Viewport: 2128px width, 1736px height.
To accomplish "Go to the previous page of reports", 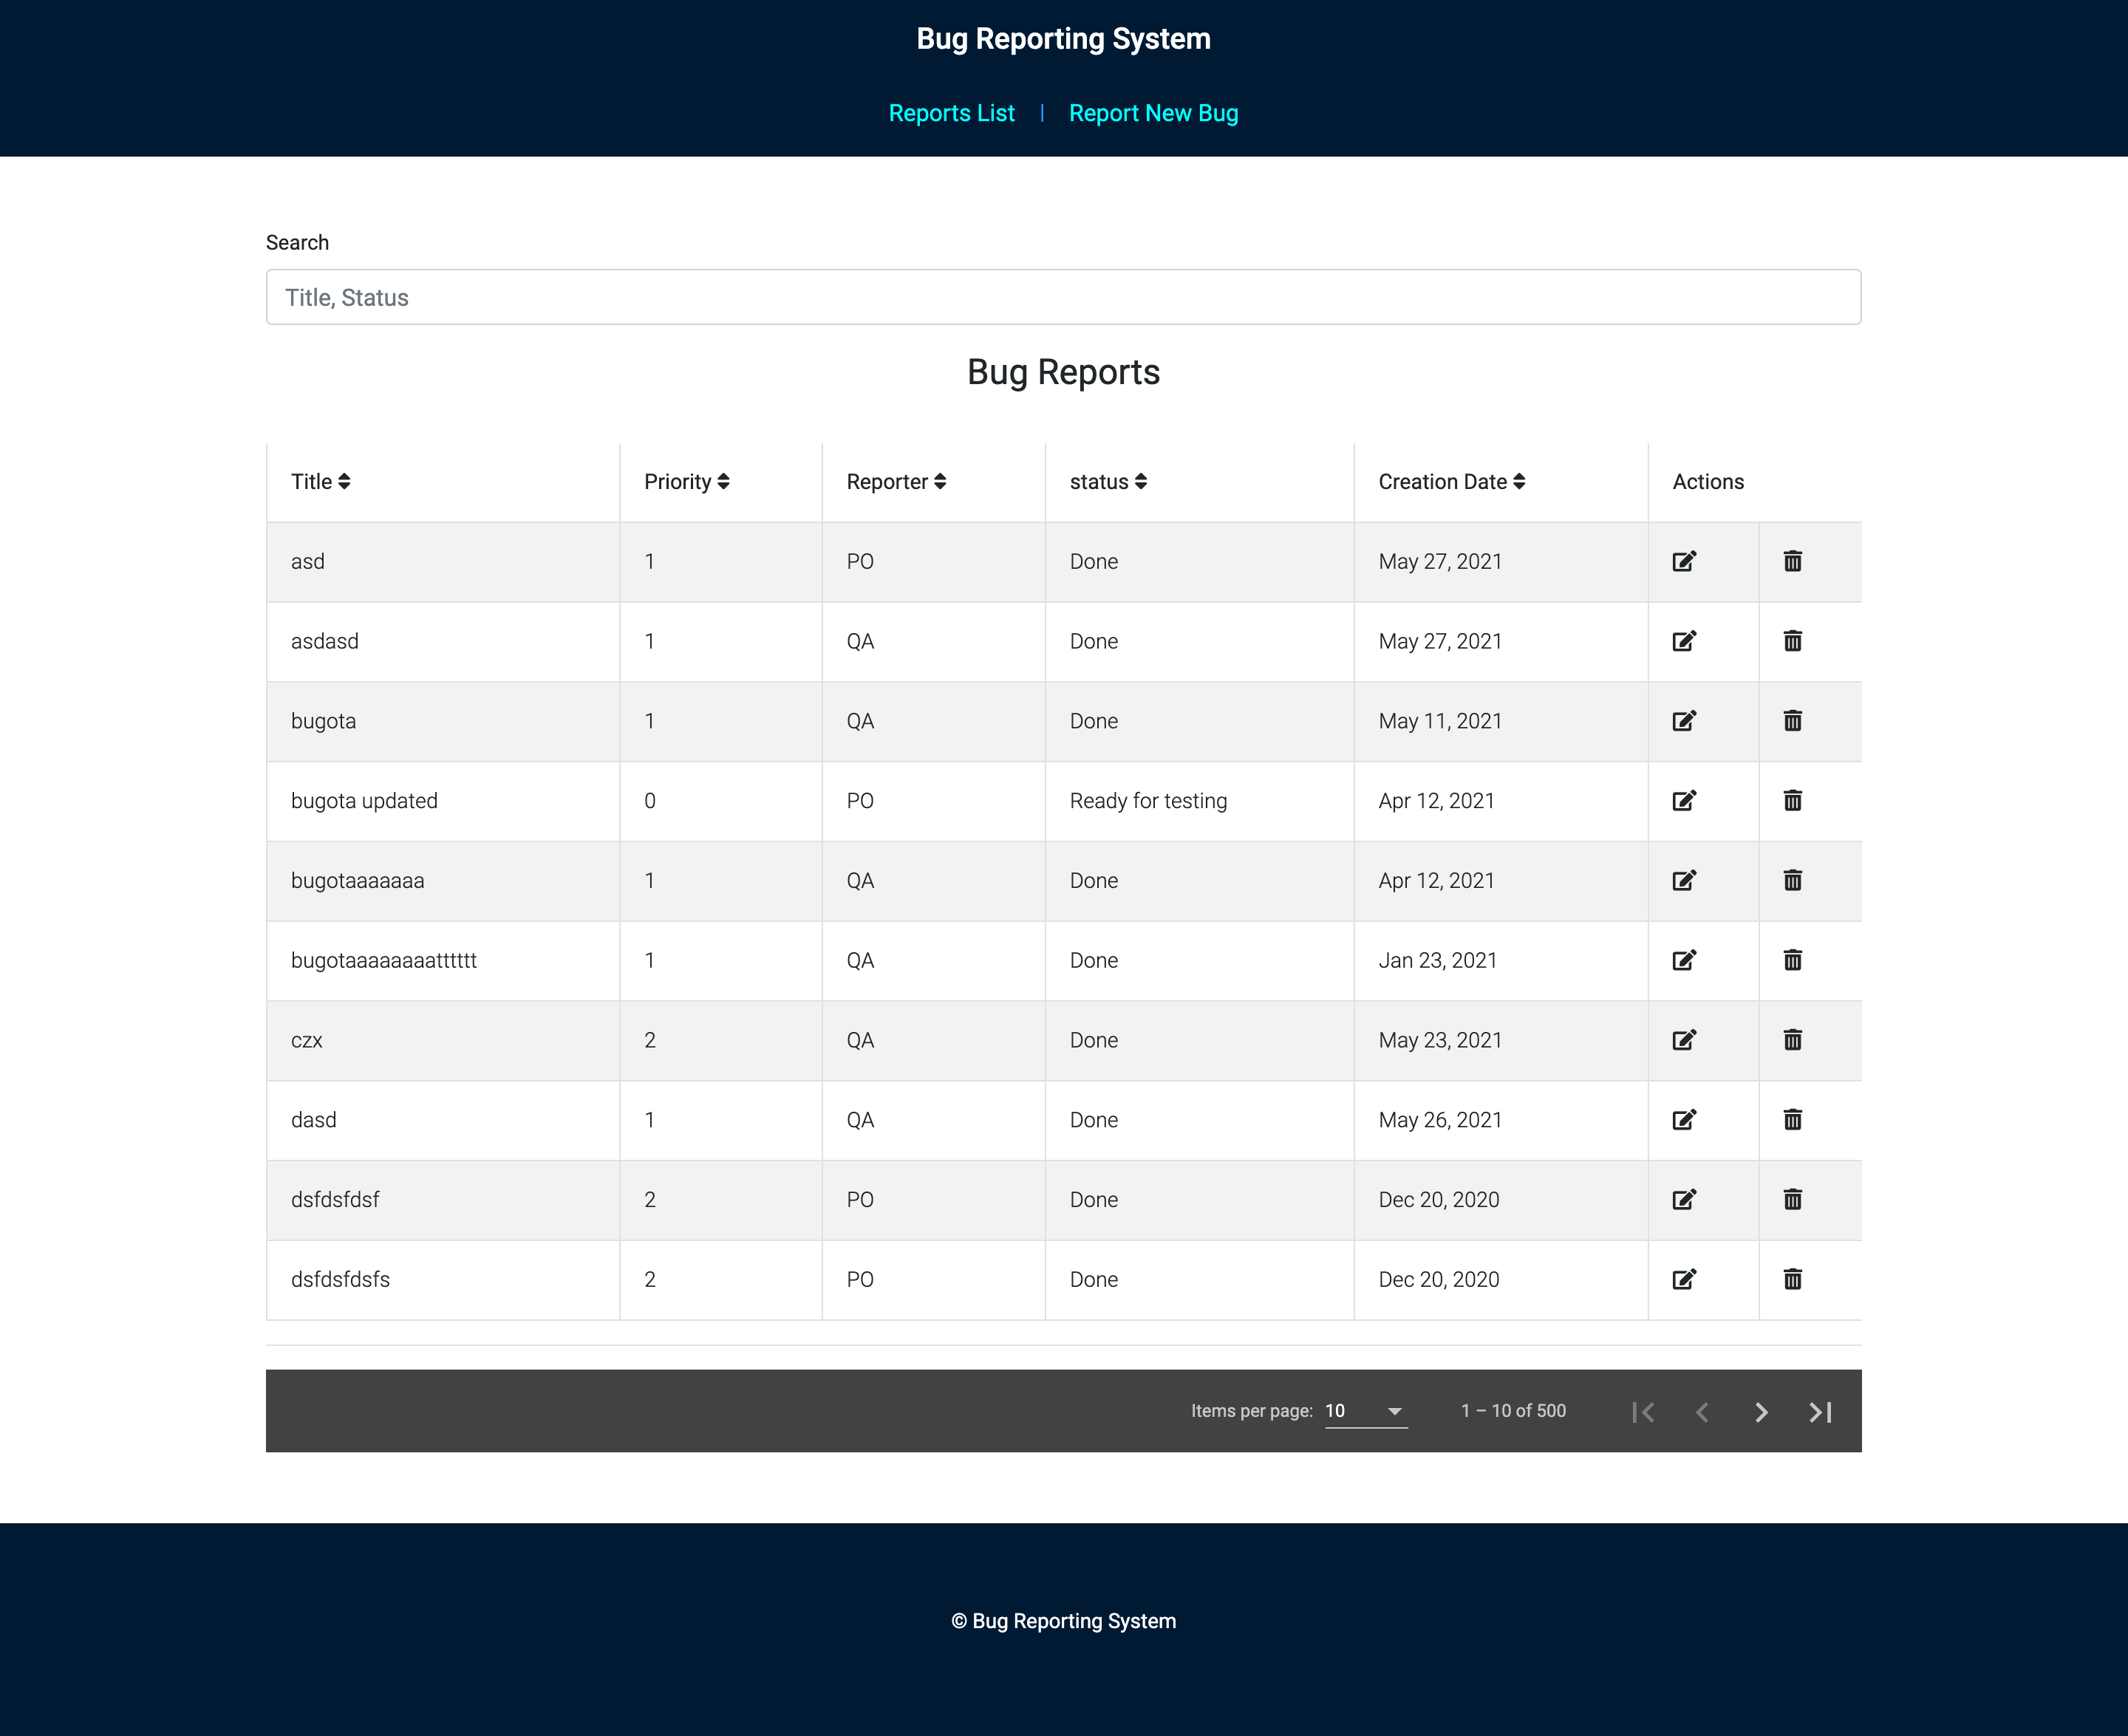I will tap(1701, 1411).
